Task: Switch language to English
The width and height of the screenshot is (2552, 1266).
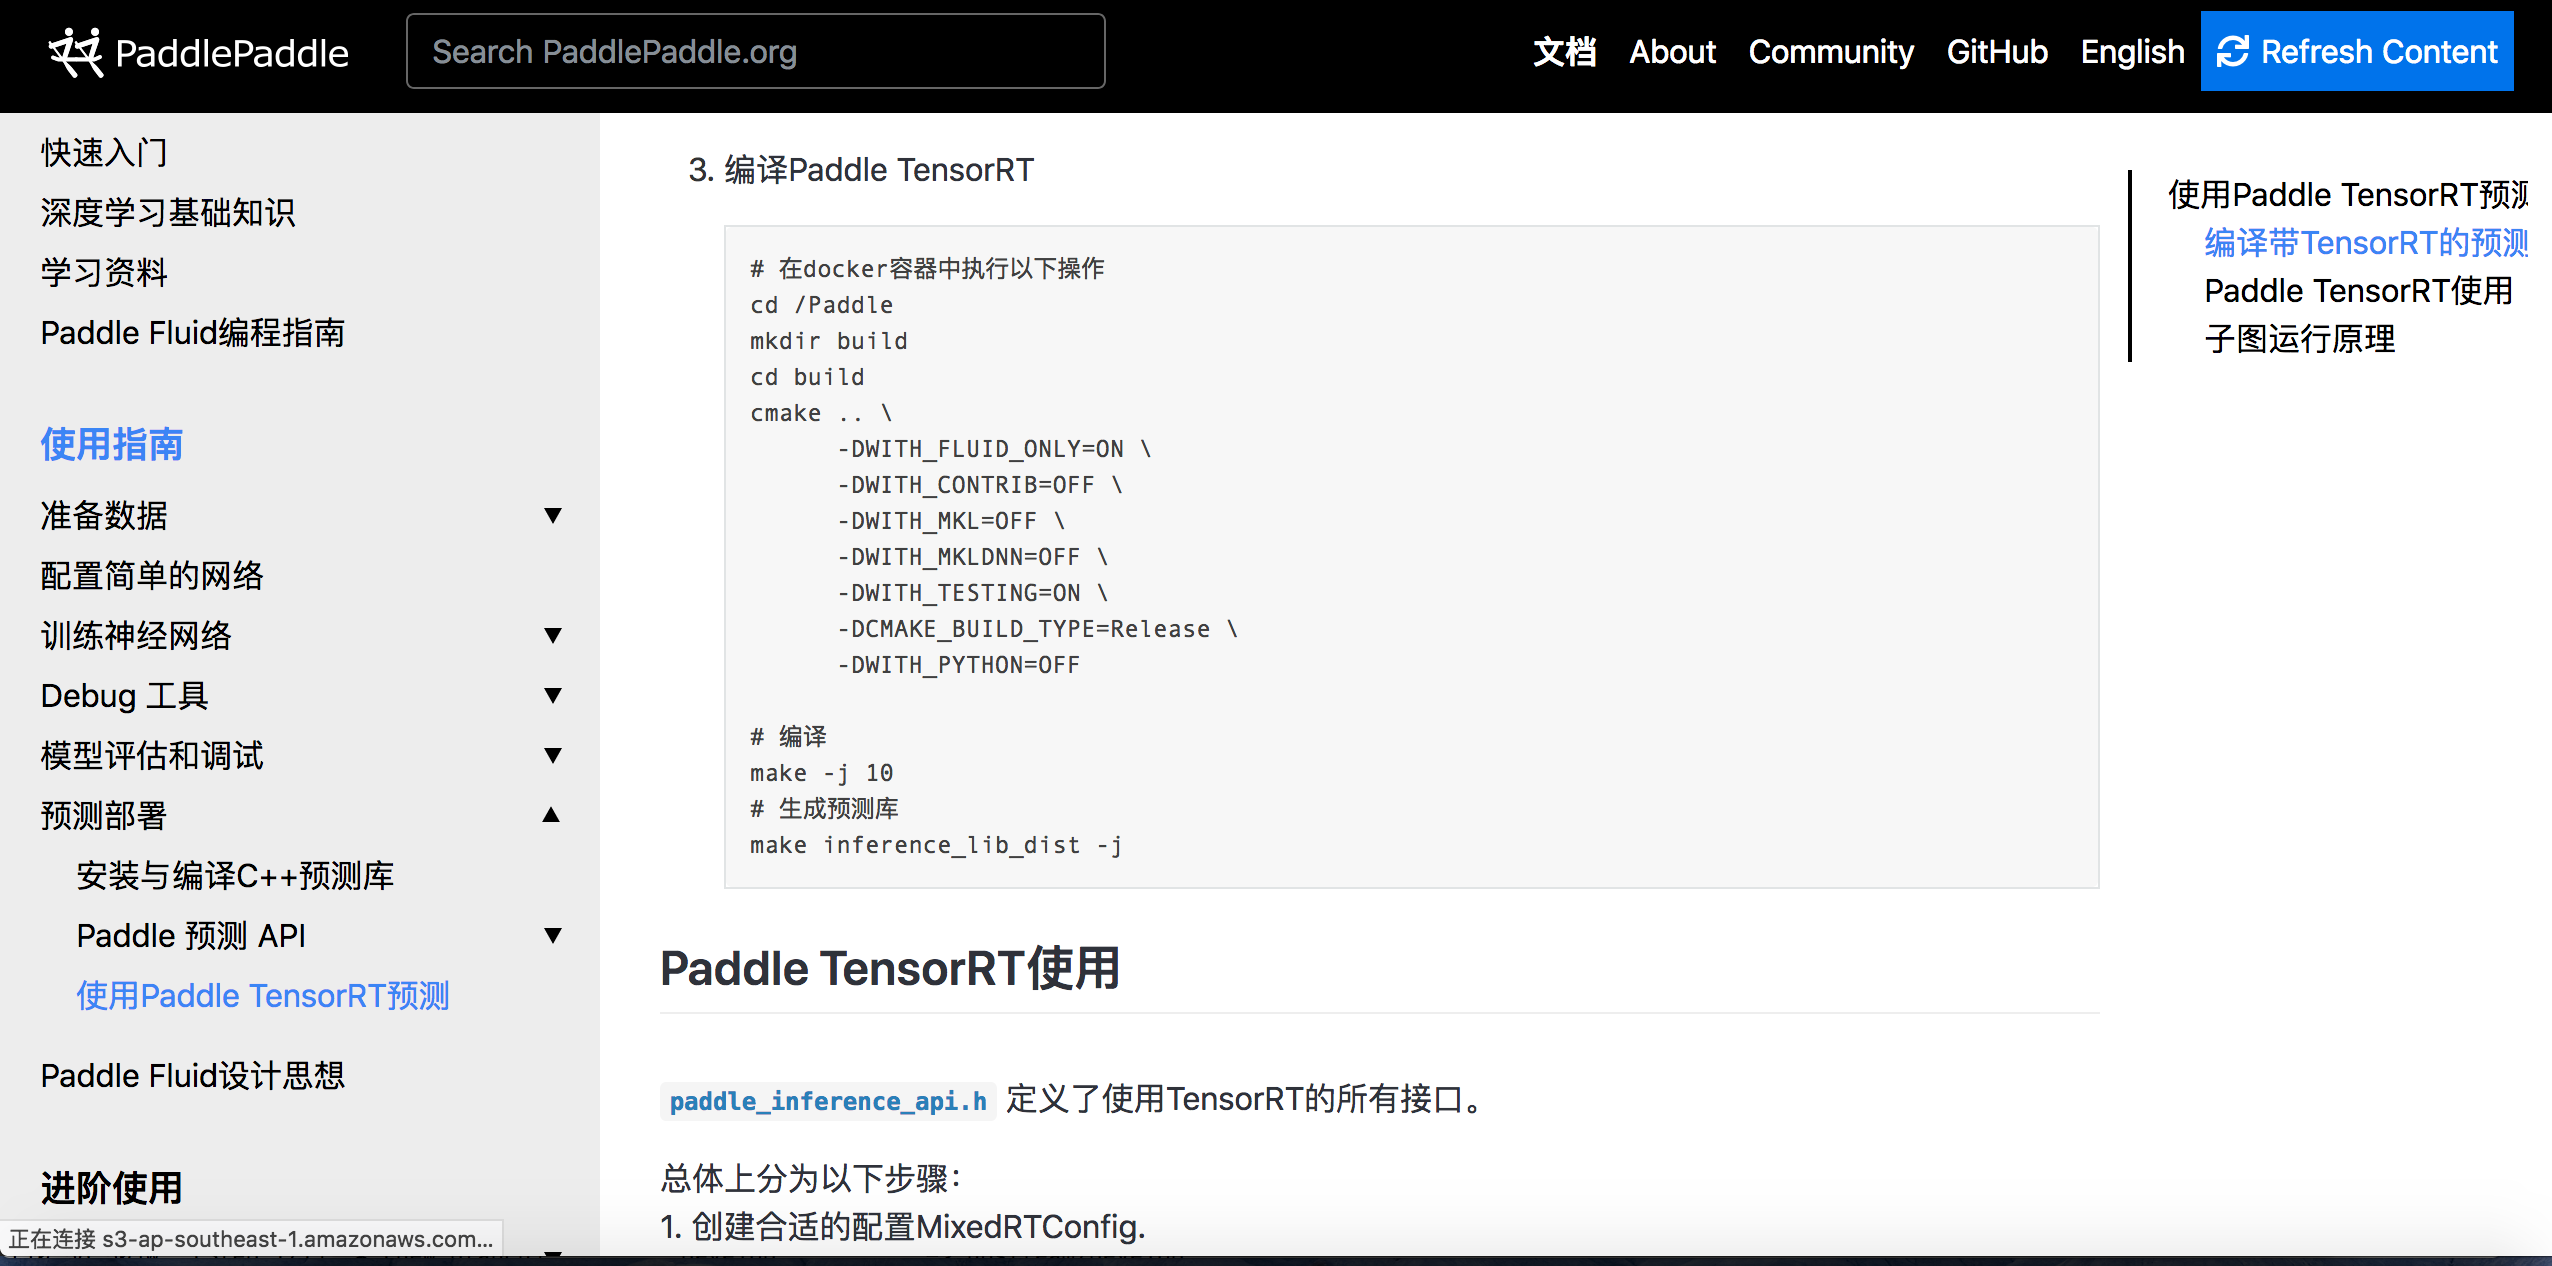Action: click(2132, 52)
